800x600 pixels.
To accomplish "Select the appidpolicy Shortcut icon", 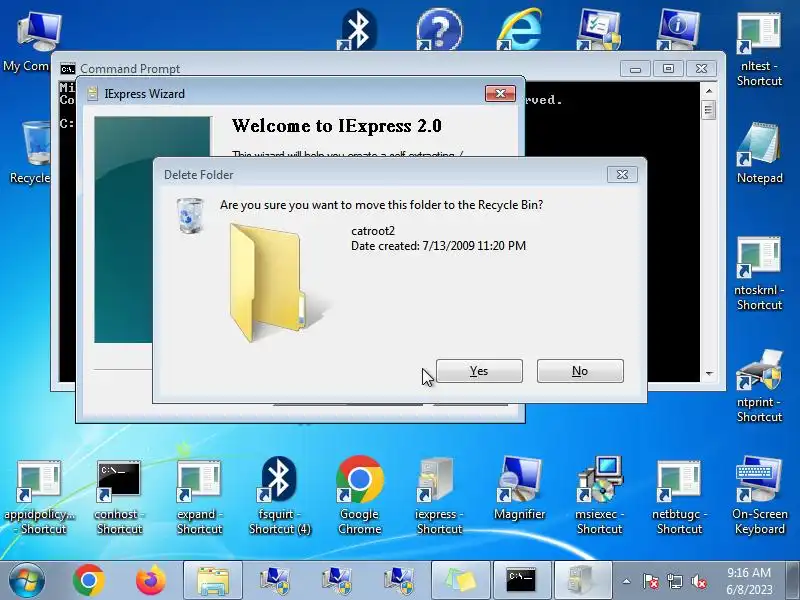I will click(39, 497).
